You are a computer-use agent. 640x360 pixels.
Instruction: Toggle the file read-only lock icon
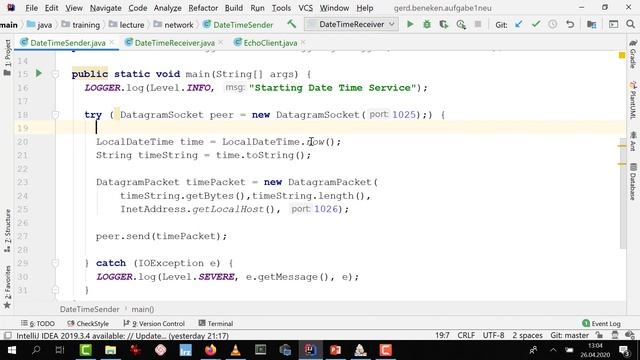599,335
